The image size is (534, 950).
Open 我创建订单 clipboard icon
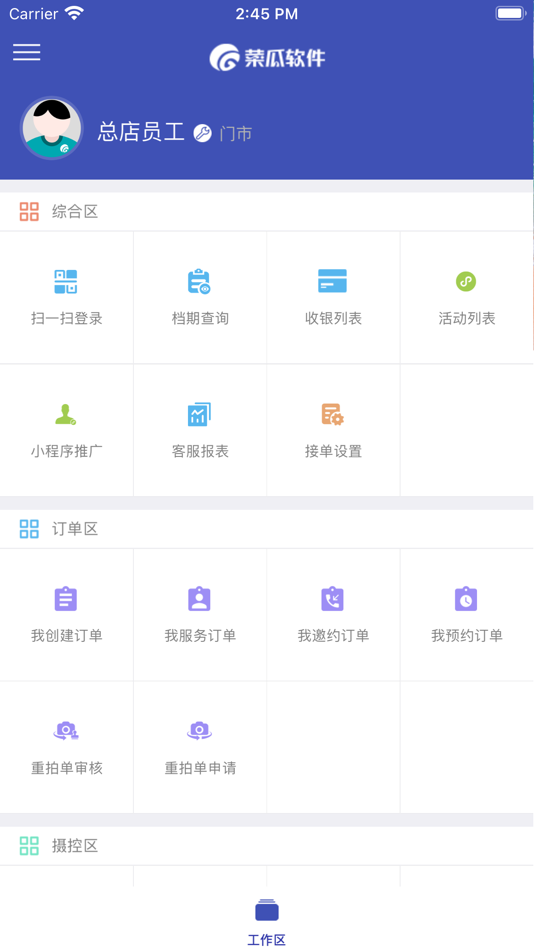[x=66, y=599]
